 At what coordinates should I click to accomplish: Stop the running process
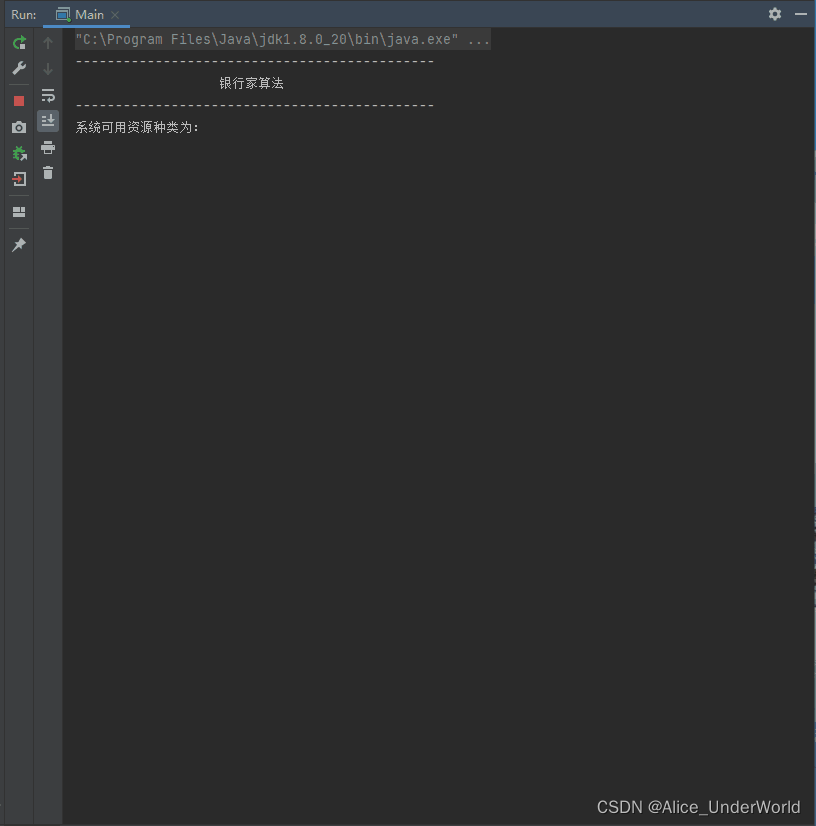click(x=19, y=101)
